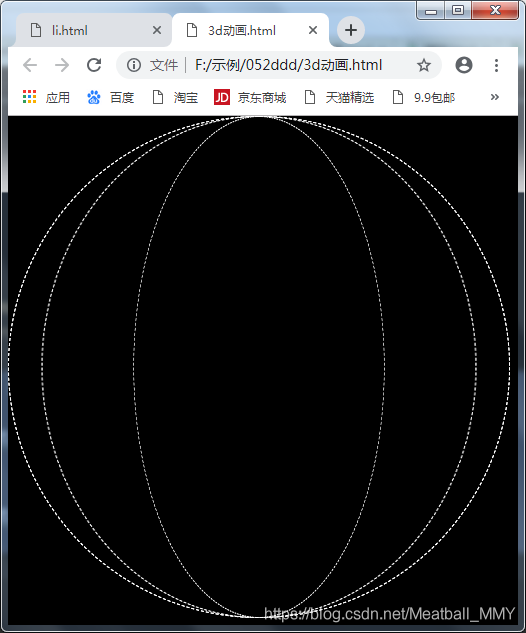Open the 天猫精选 bookmark

point(339,97)
